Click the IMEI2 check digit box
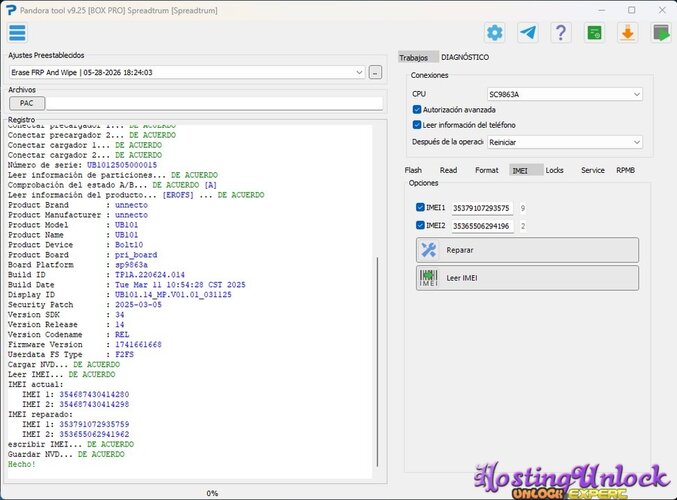This screenshot has height=500, width=677. tap(522, 226)
